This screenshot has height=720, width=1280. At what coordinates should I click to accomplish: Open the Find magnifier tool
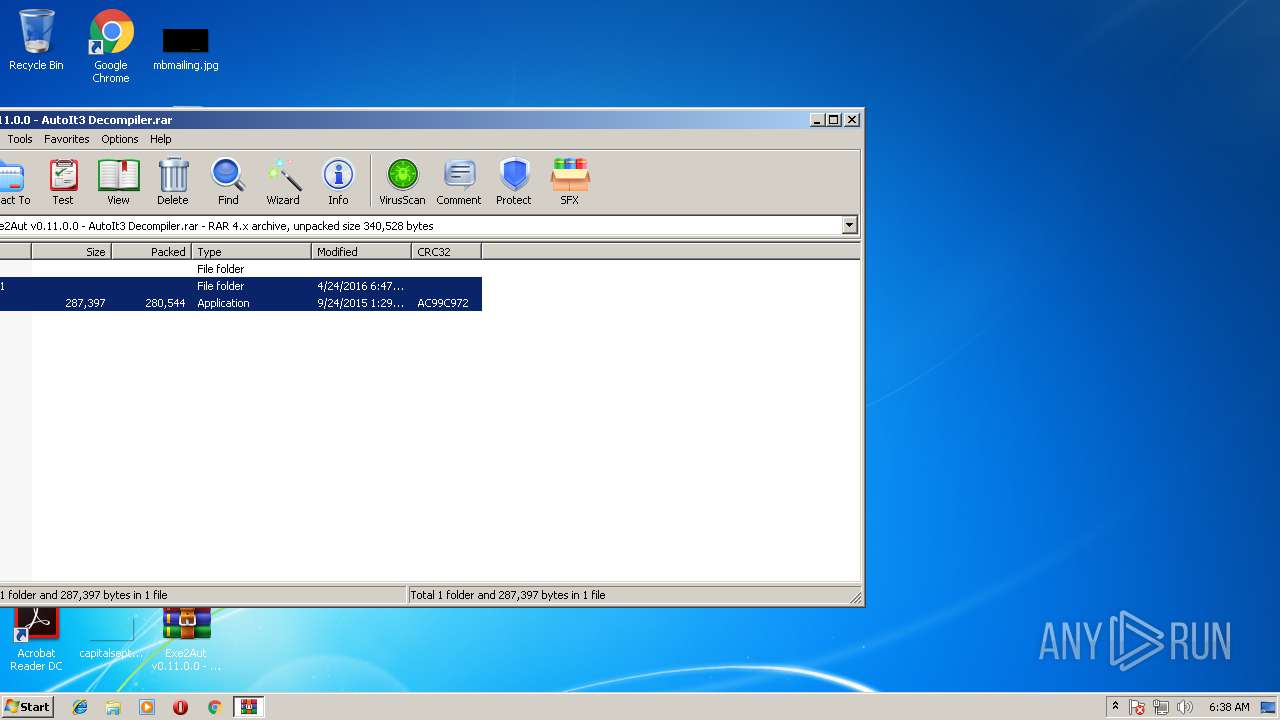[x=228, y=181]
